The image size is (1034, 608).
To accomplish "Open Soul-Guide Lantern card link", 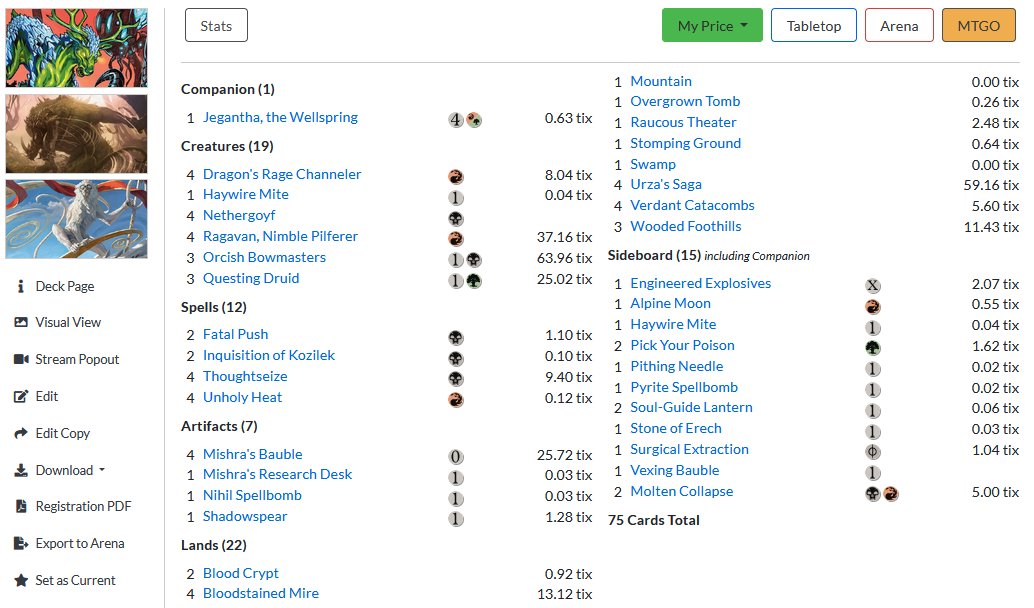I will tap(691, 407).
